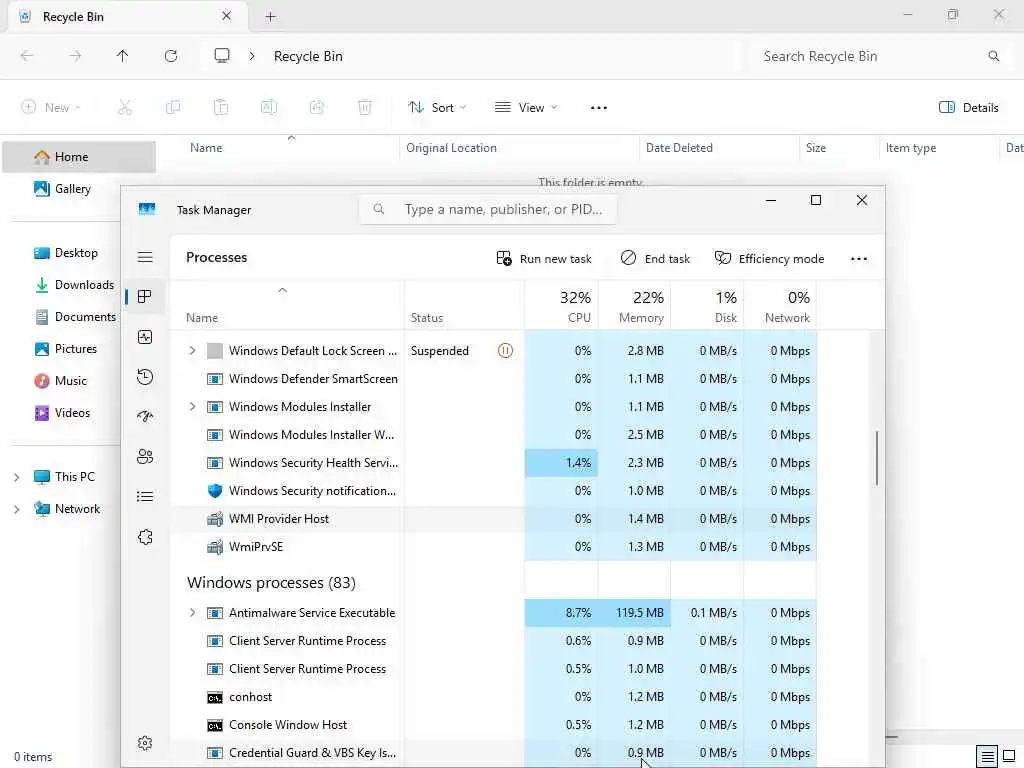Click Share icon in Explorer toolbar

[317, 108]
